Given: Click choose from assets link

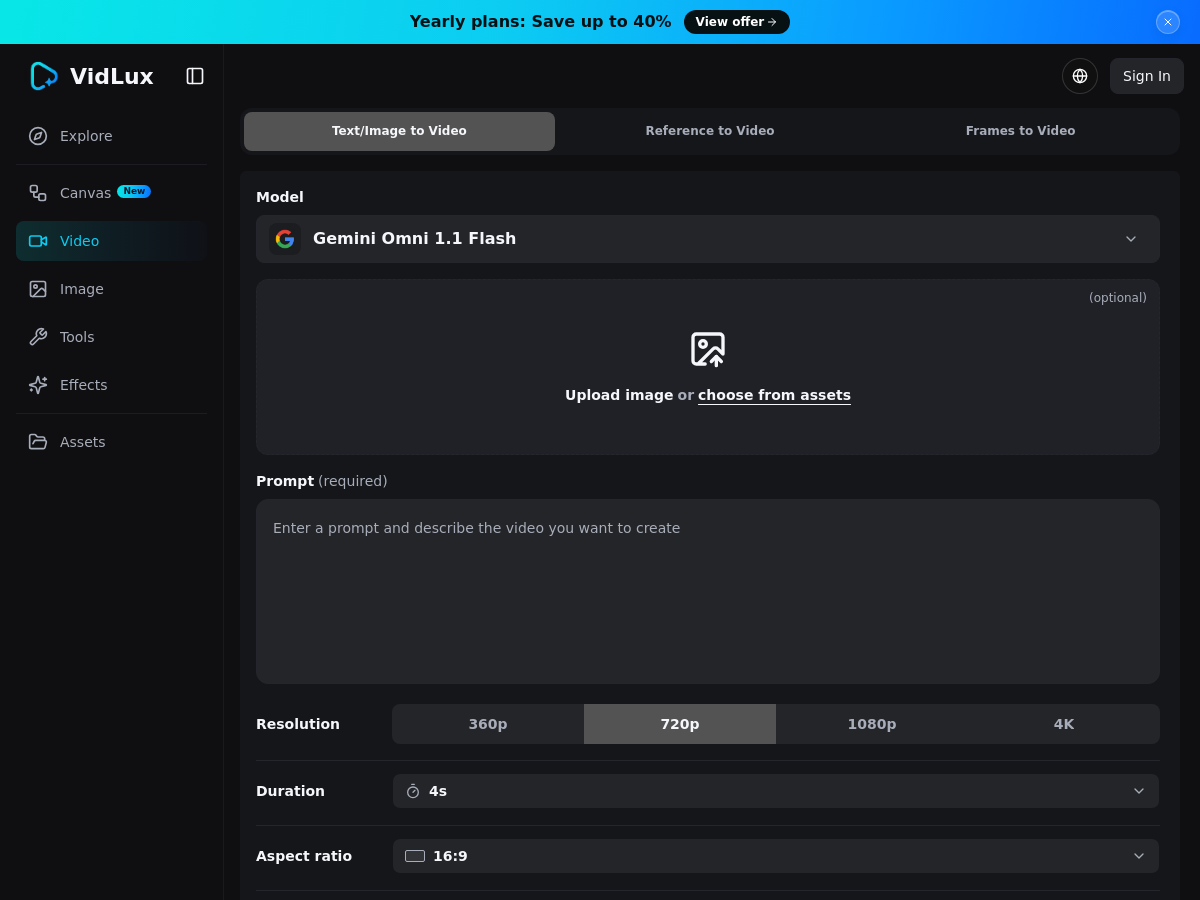Looking at the screenshot, I should pyautogui.click(x=774, y=395).
